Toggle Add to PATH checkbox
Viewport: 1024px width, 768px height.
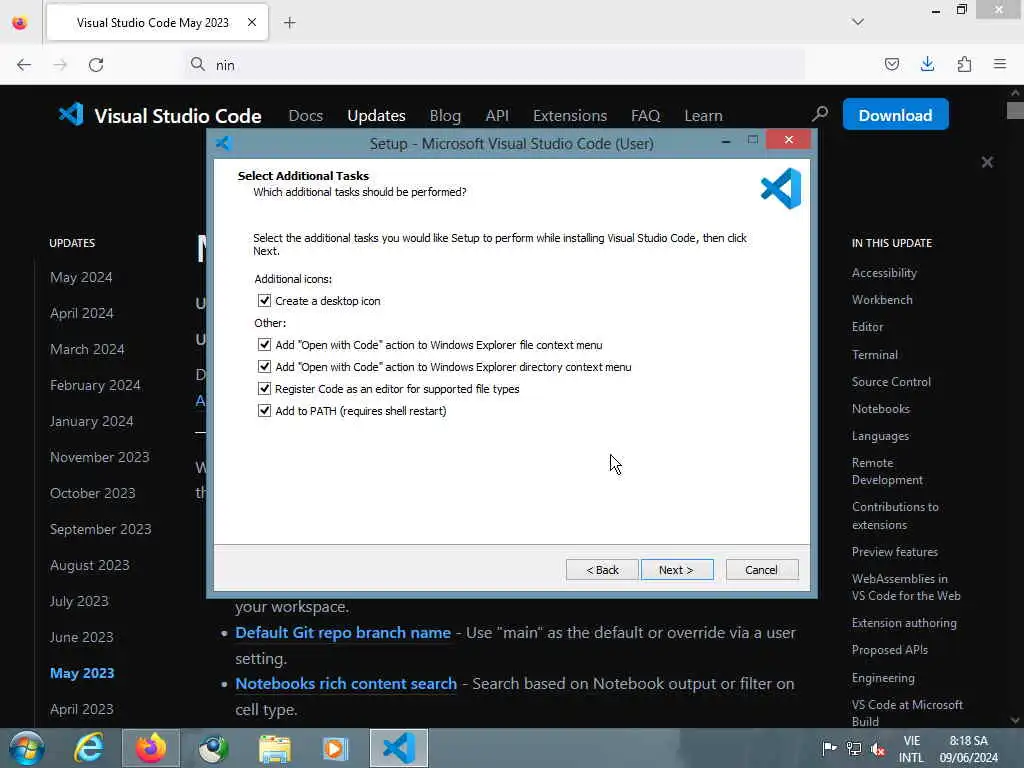(x=264, y=411)
